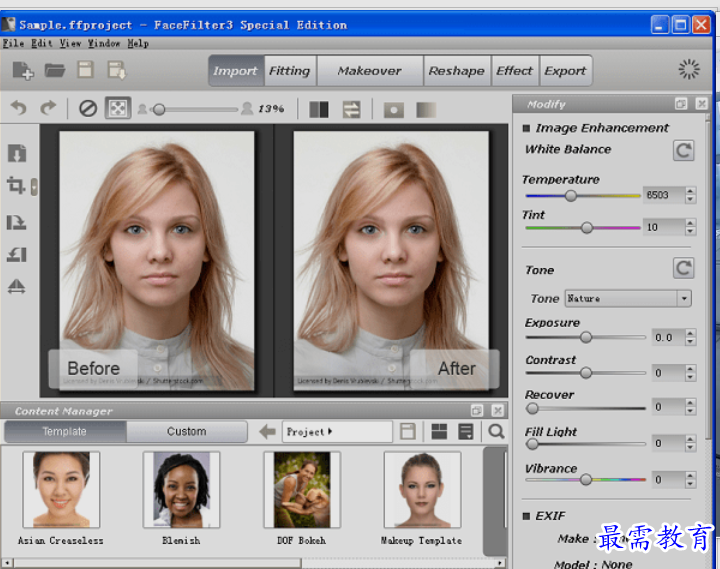This screenshot has width=720, height=569.
Task: Open a project with the folder icon
Action: tap(55, 70)
